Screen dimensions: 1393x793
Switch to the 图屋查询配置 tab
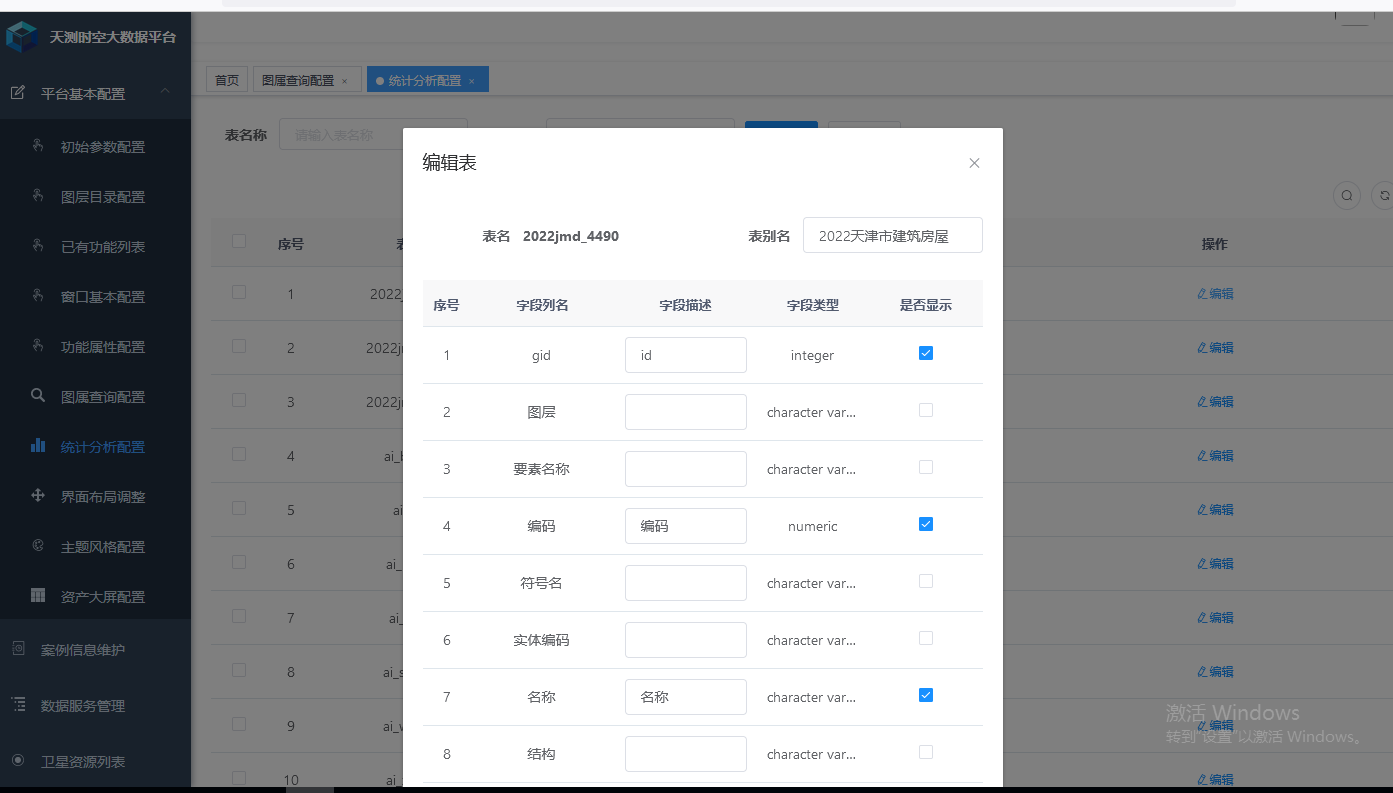[x=300, y=78]
